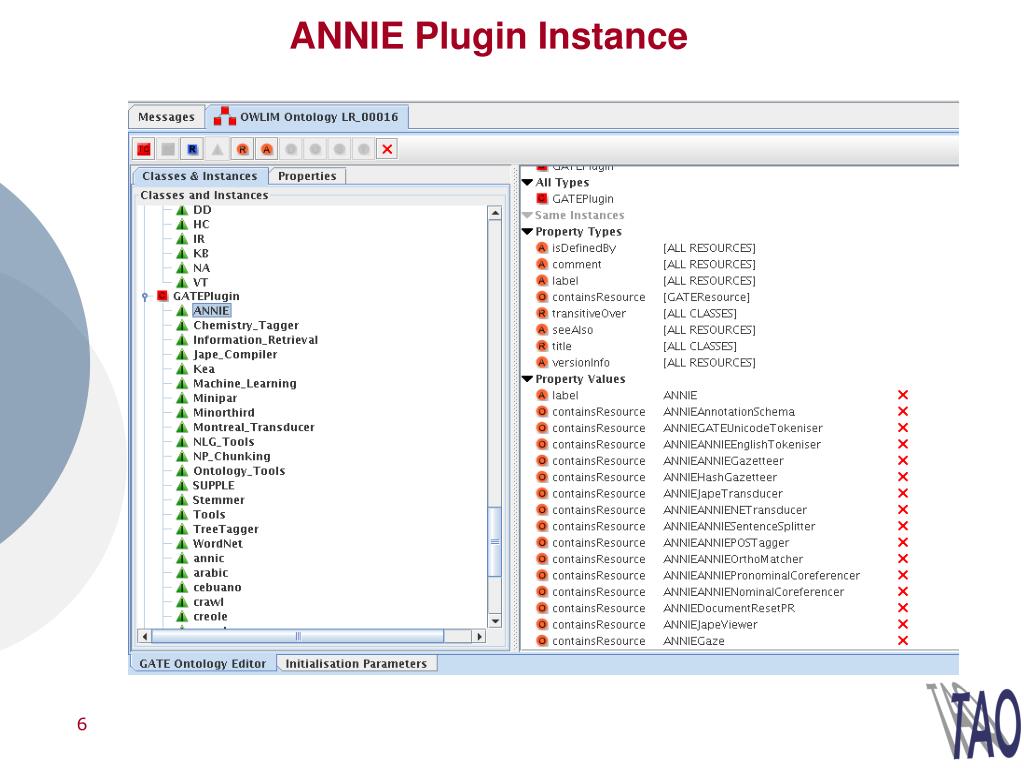Click the first orange R property toolbar icon
The width and height of the screenshot is (1024, 768).
coord(242,150)
